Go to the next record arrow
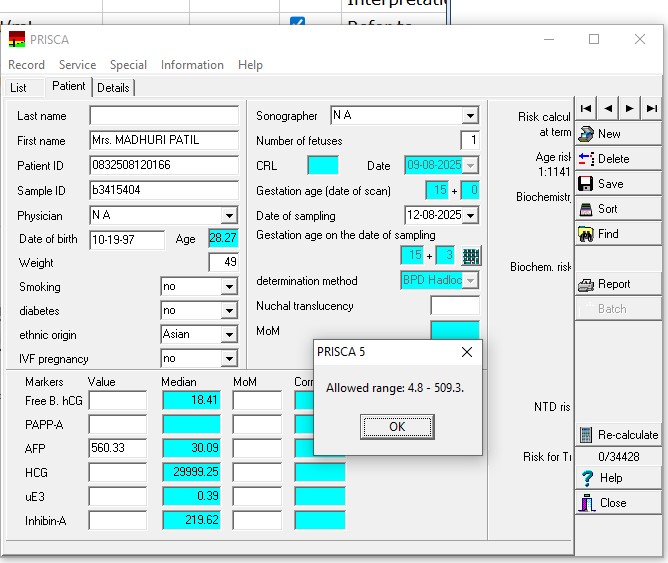 click(630, 108)
